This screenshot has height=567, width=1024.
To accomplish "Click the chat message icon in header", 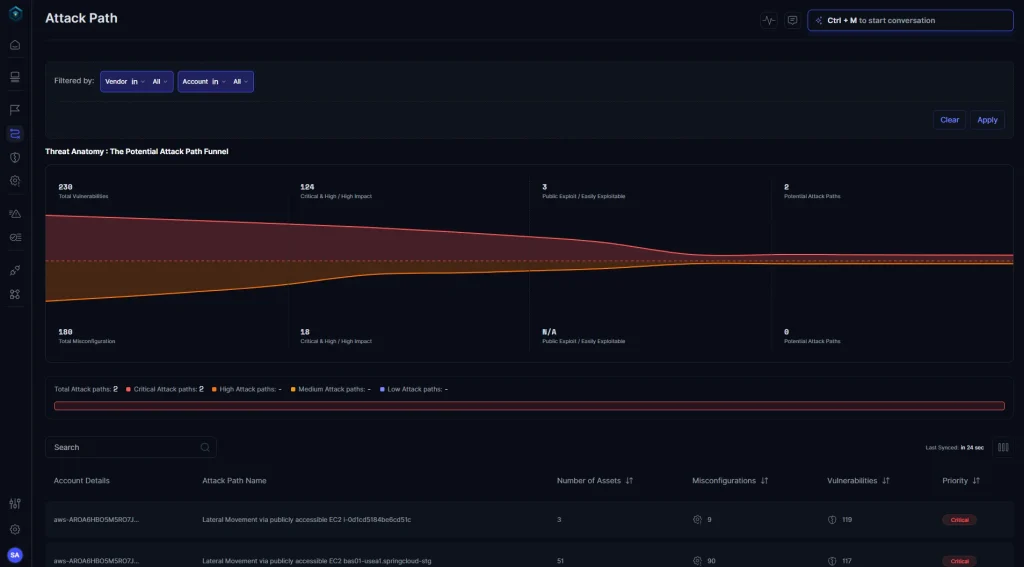I will [792, 20].
